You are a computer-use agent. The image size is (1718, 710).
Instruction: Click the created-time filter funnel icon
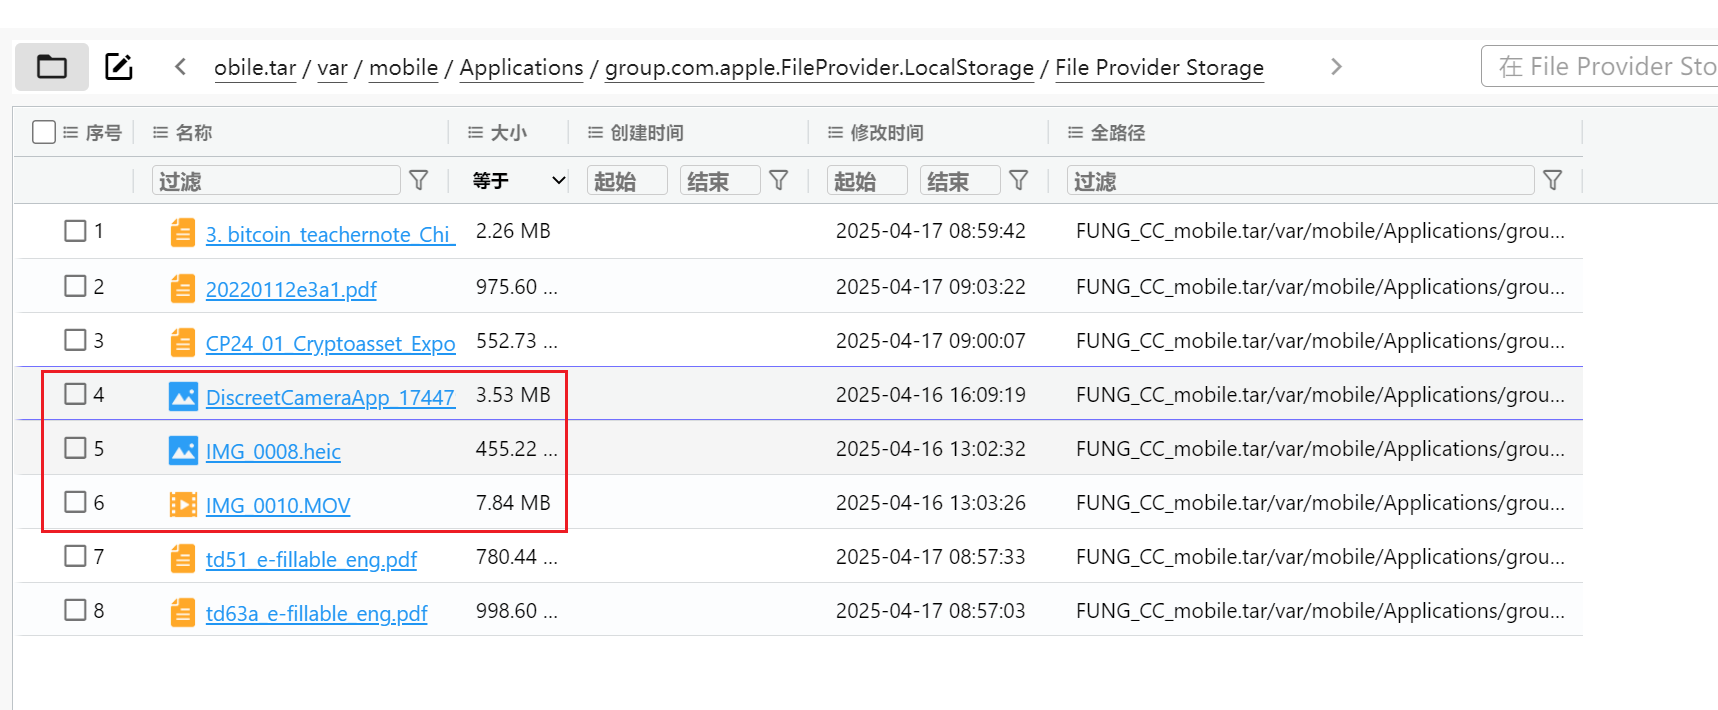pos(779,180)
